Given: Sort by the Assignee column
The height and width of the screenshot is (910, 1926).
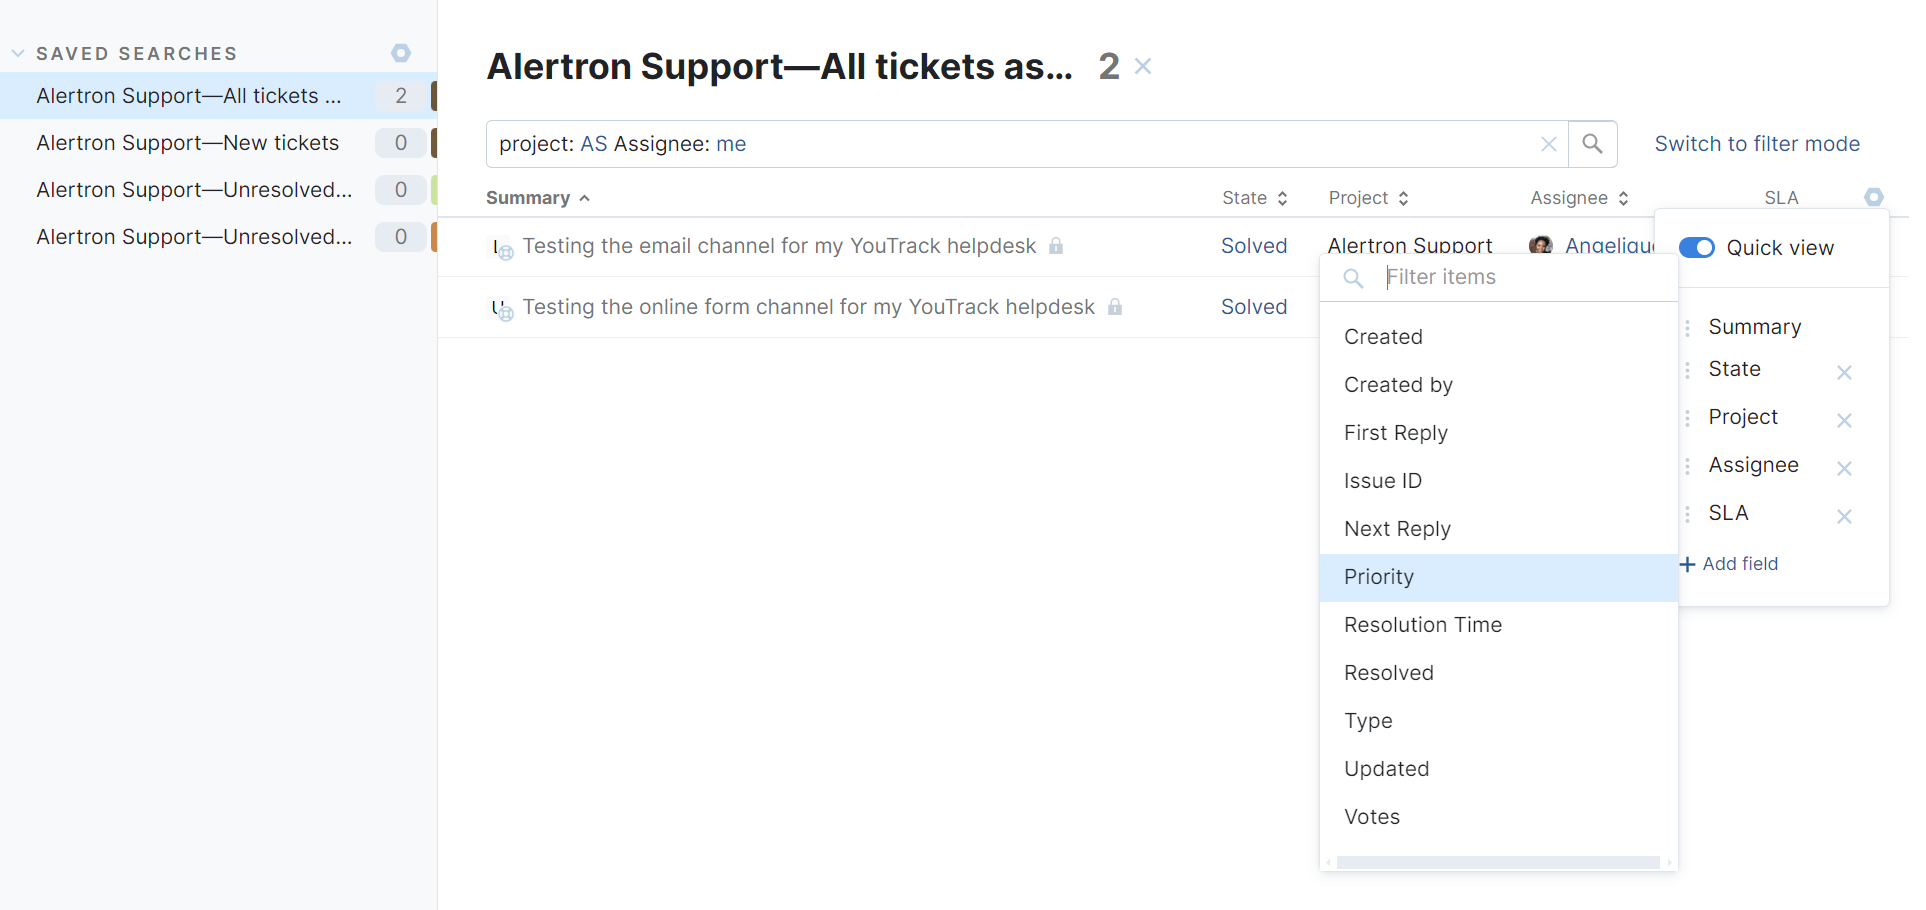Looking at the screenshot, I should (x=1579, y=198).
